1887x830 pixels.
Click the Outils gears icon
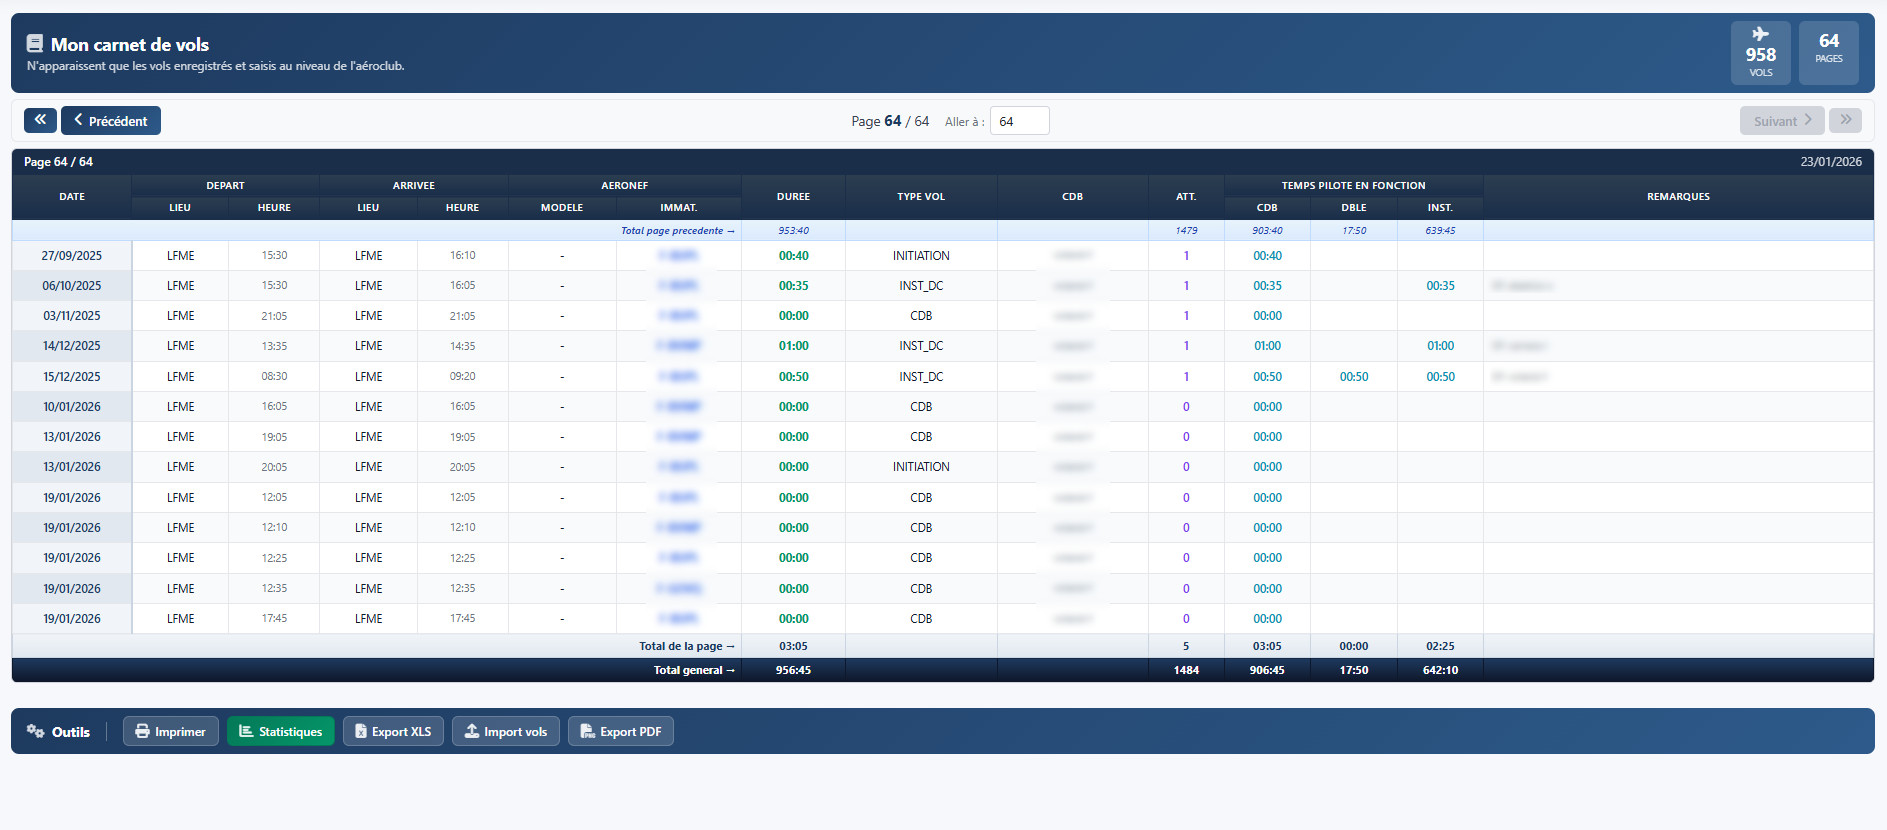point(36,731)
